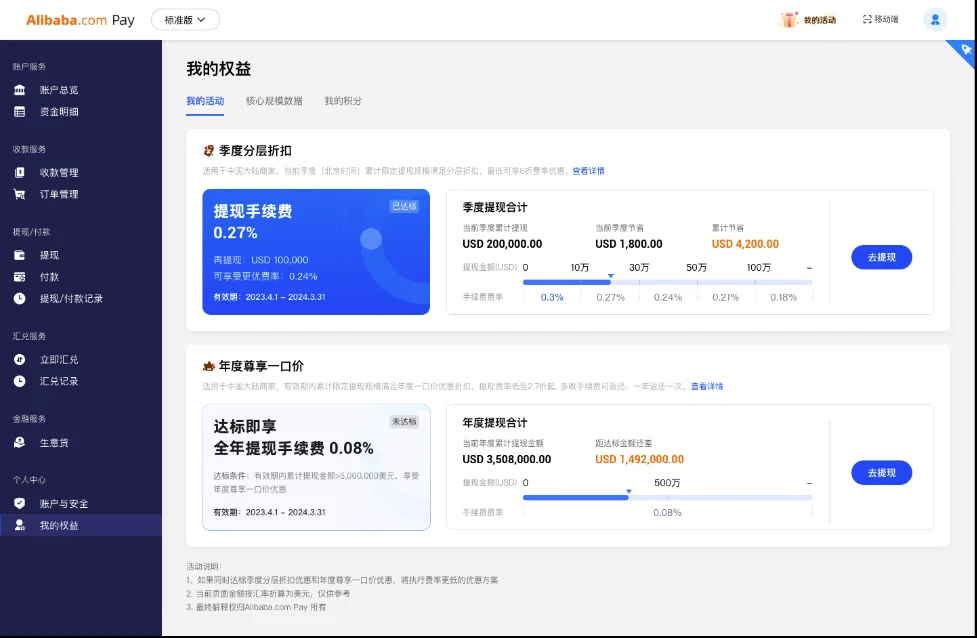Open 收款管理 via its sidebar icon
977x638 pixels.
point(20,173)
